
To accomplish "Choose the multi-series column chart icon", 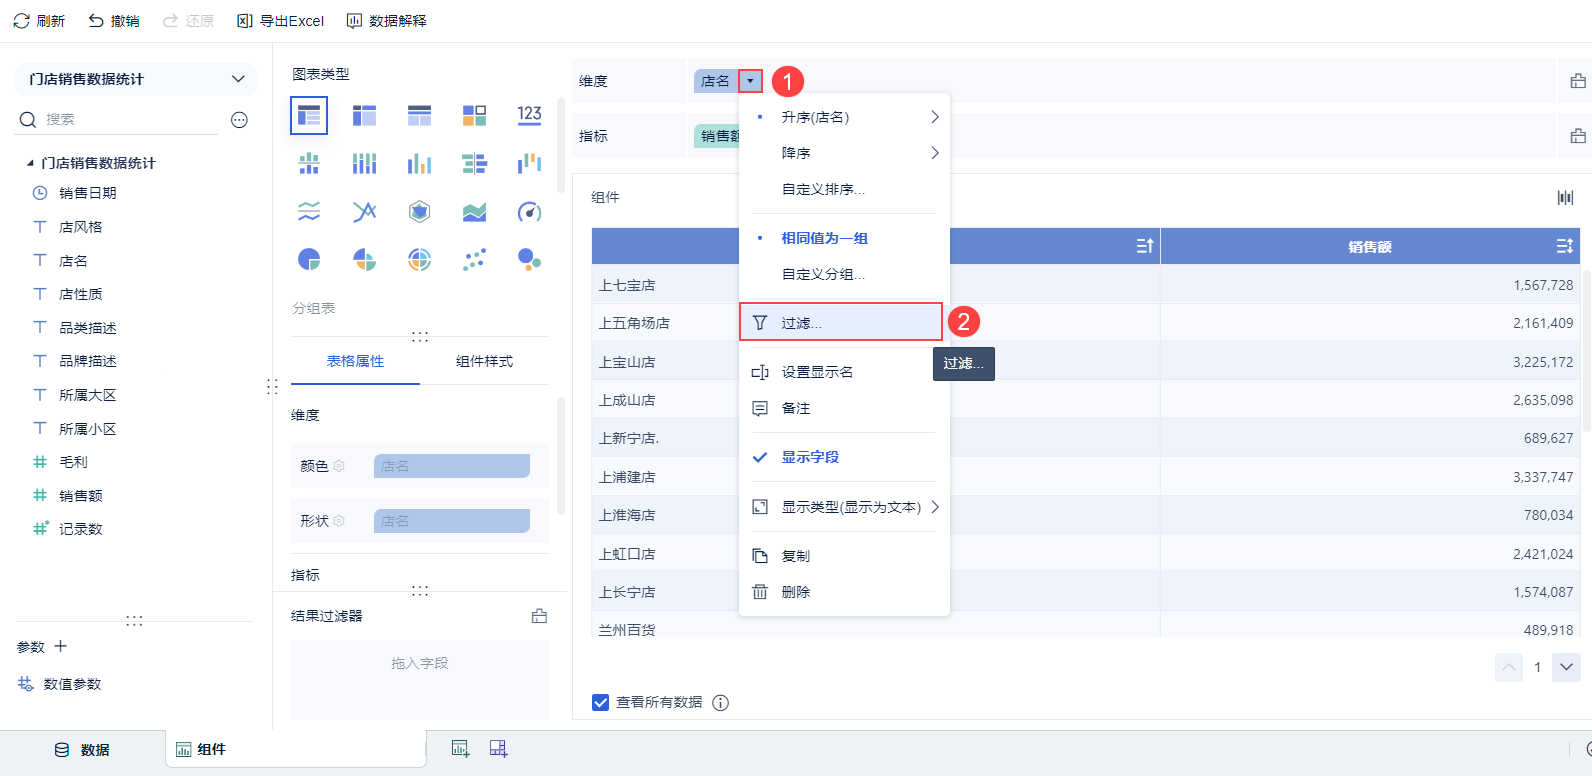I will pyautogui.click(x=419, y=163).
